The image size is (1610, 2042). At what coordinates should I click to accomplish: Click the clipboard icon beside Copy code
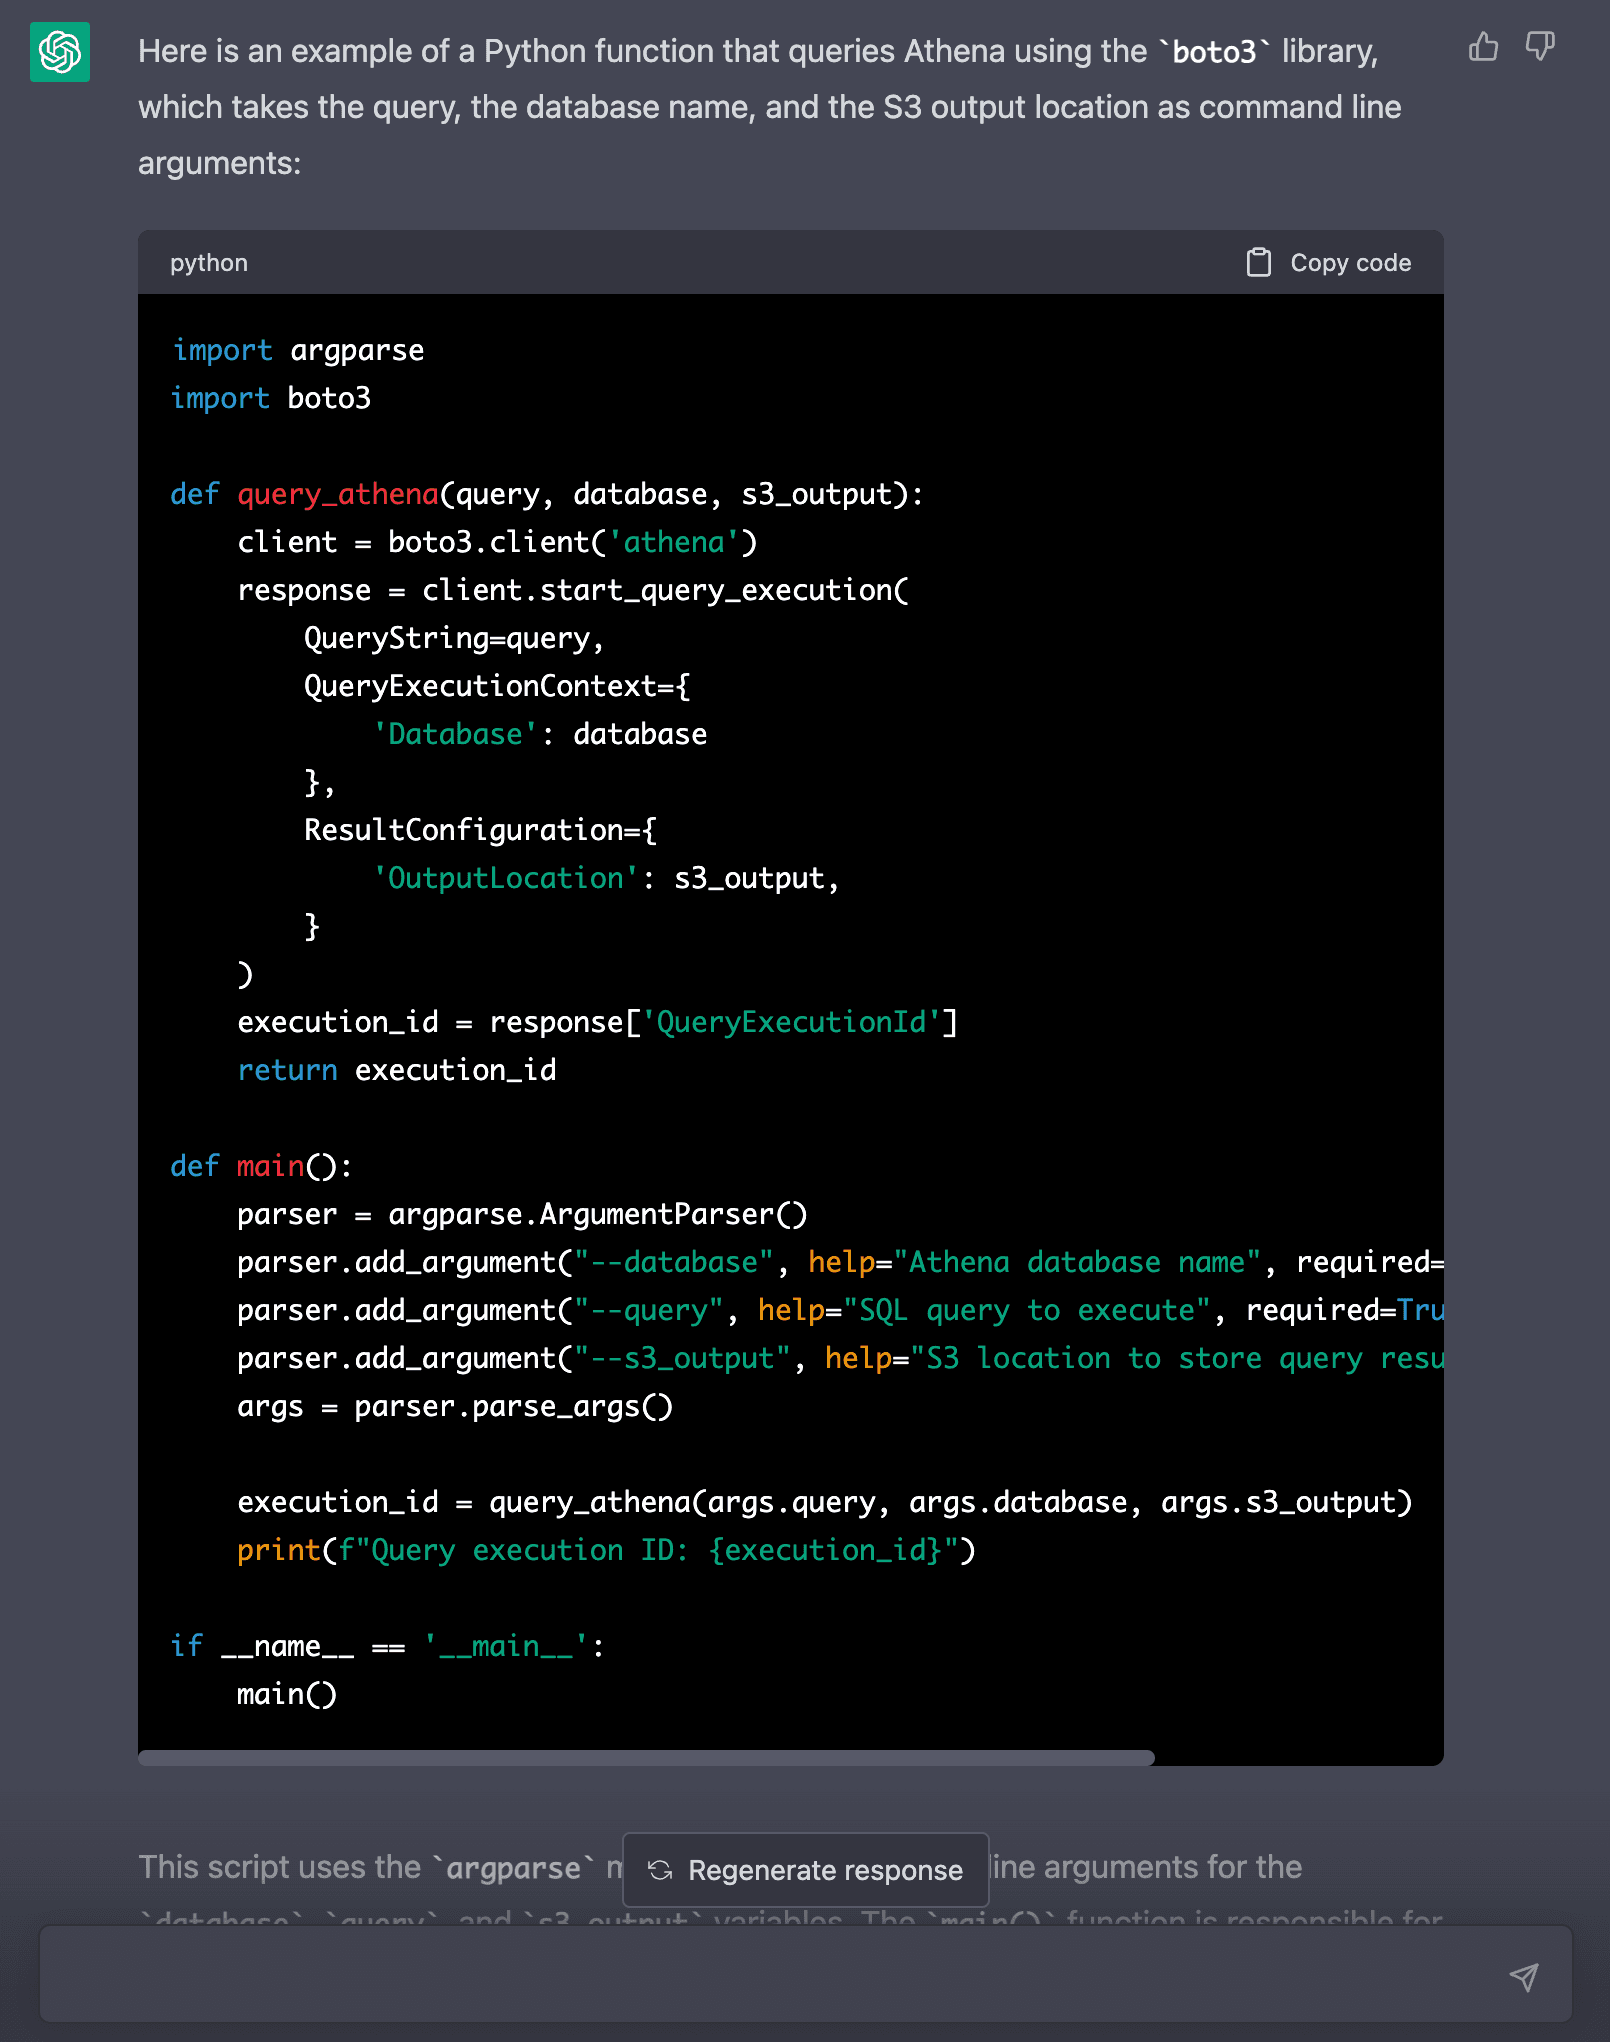click(x=1257, y=262)
